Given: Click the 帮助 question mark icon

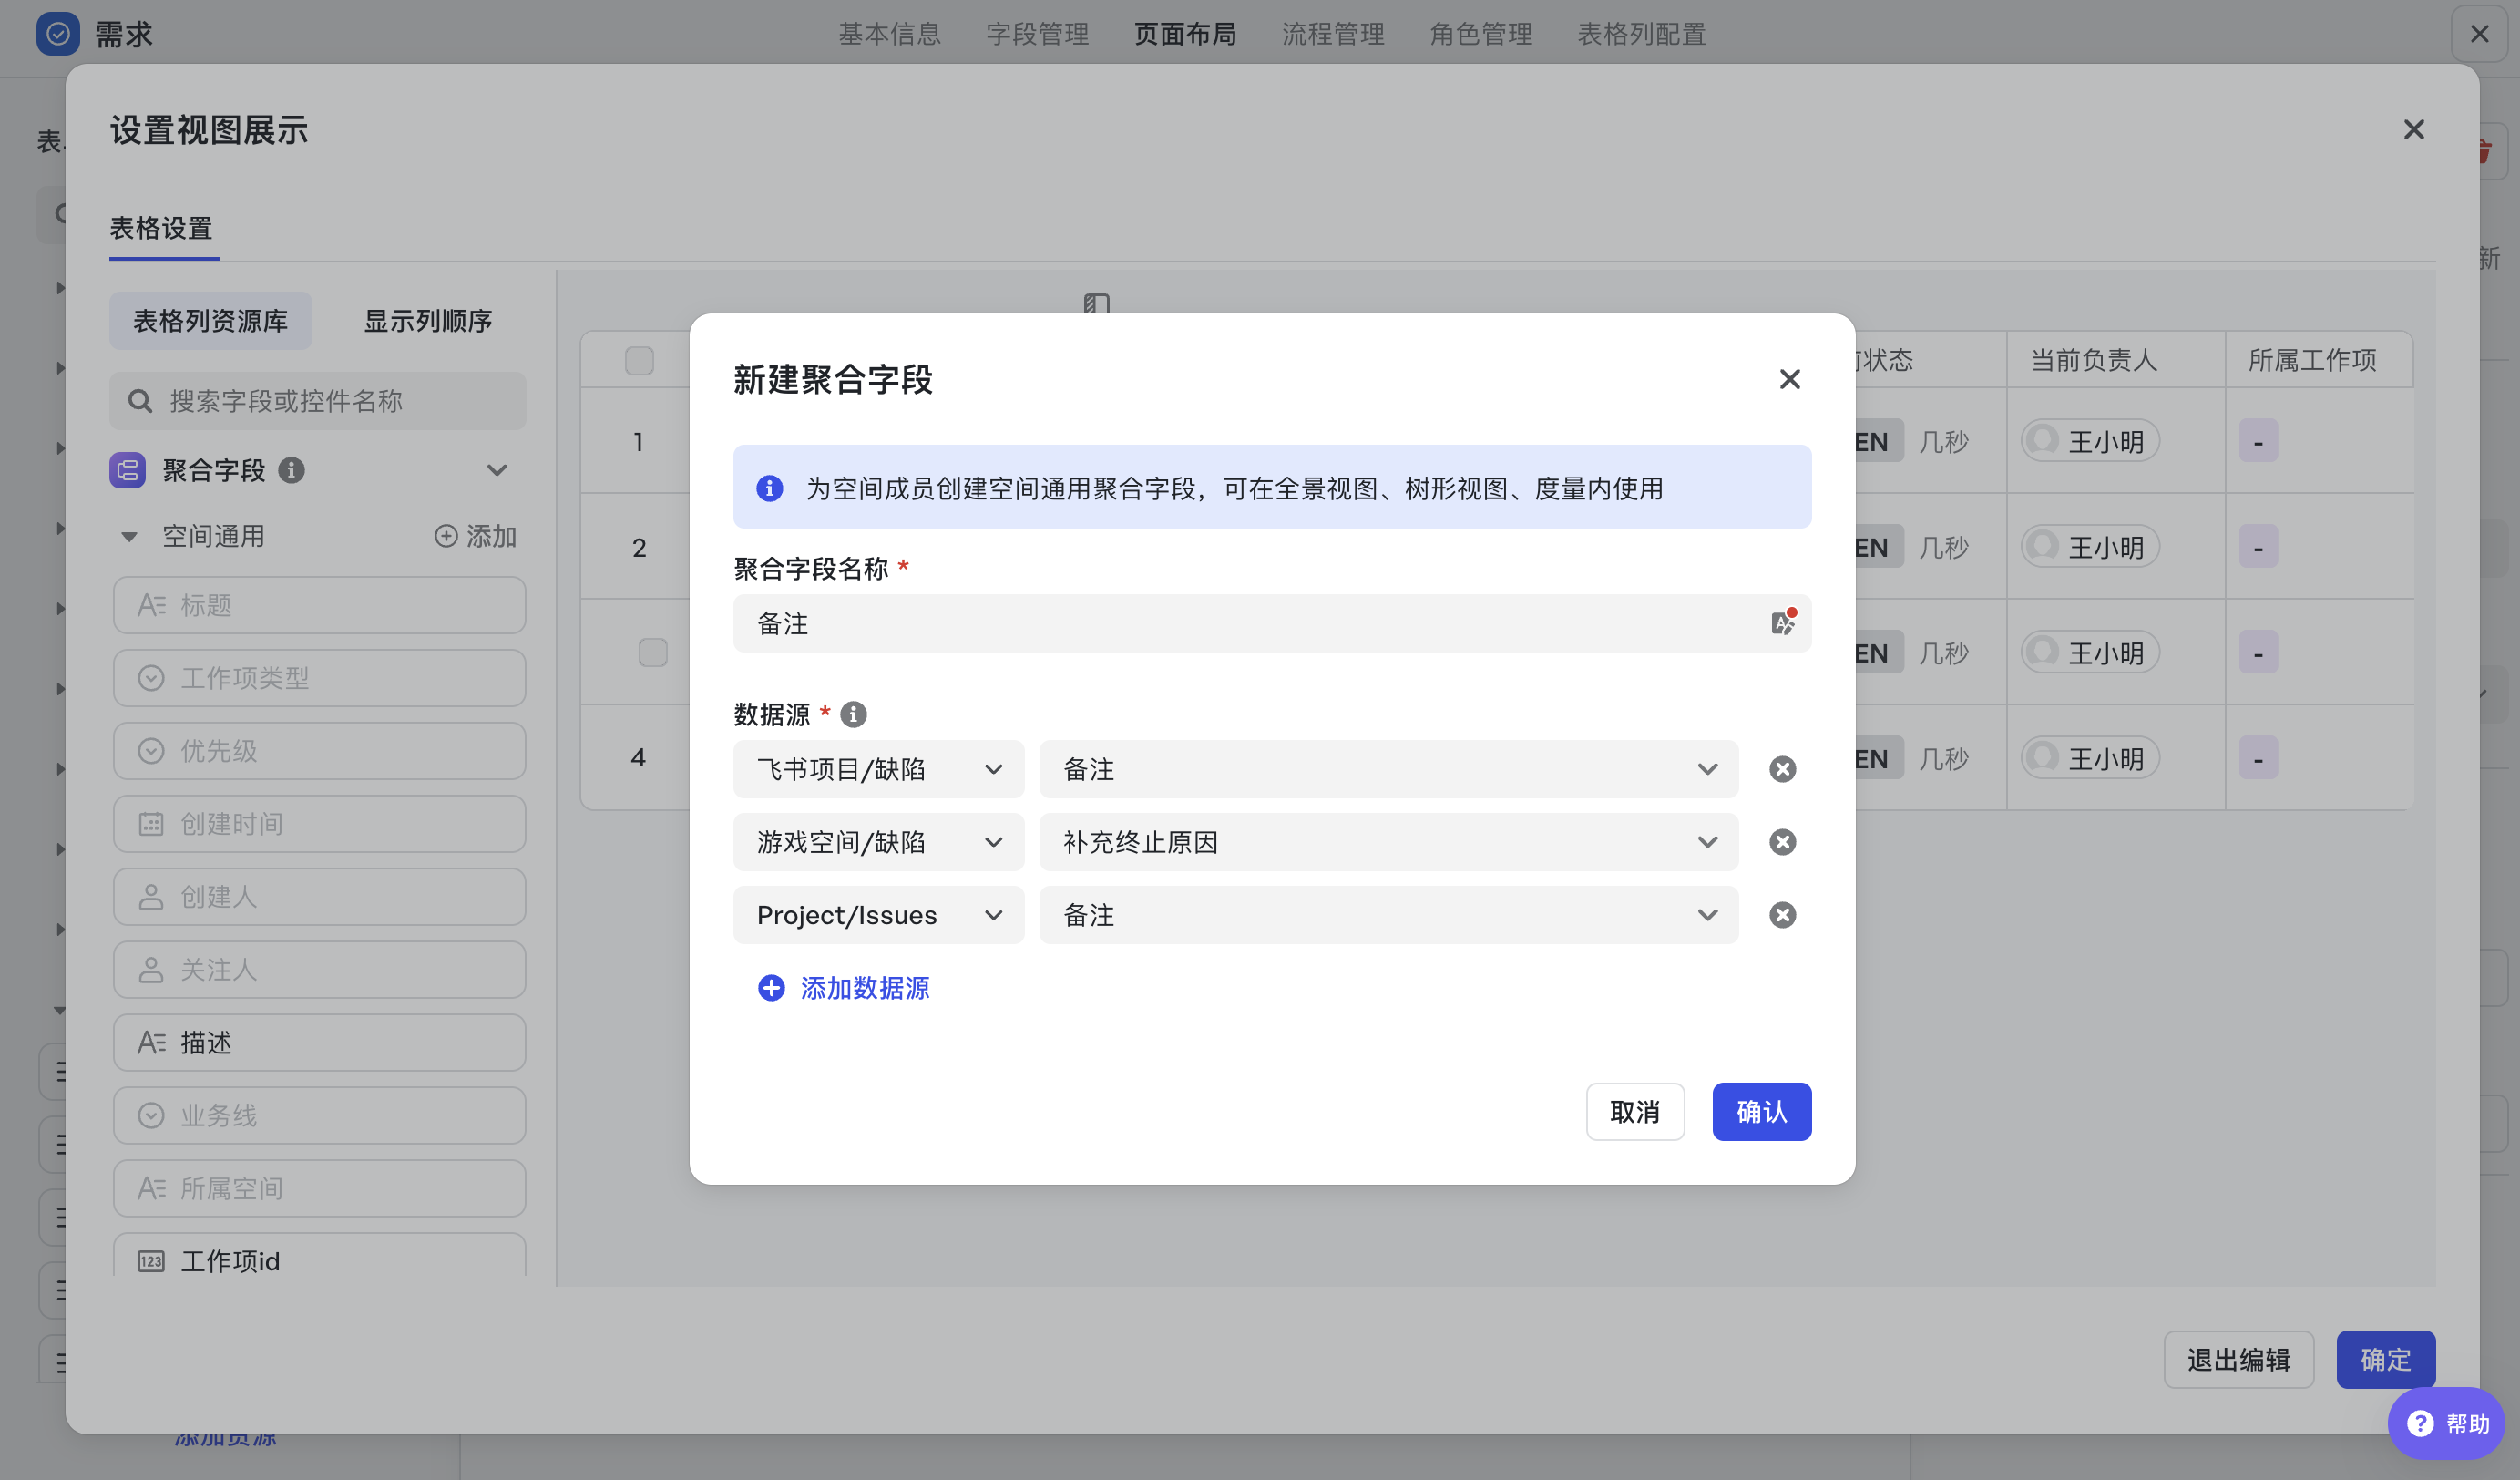Looking at the screenshot, I should coord(2420,1423).
